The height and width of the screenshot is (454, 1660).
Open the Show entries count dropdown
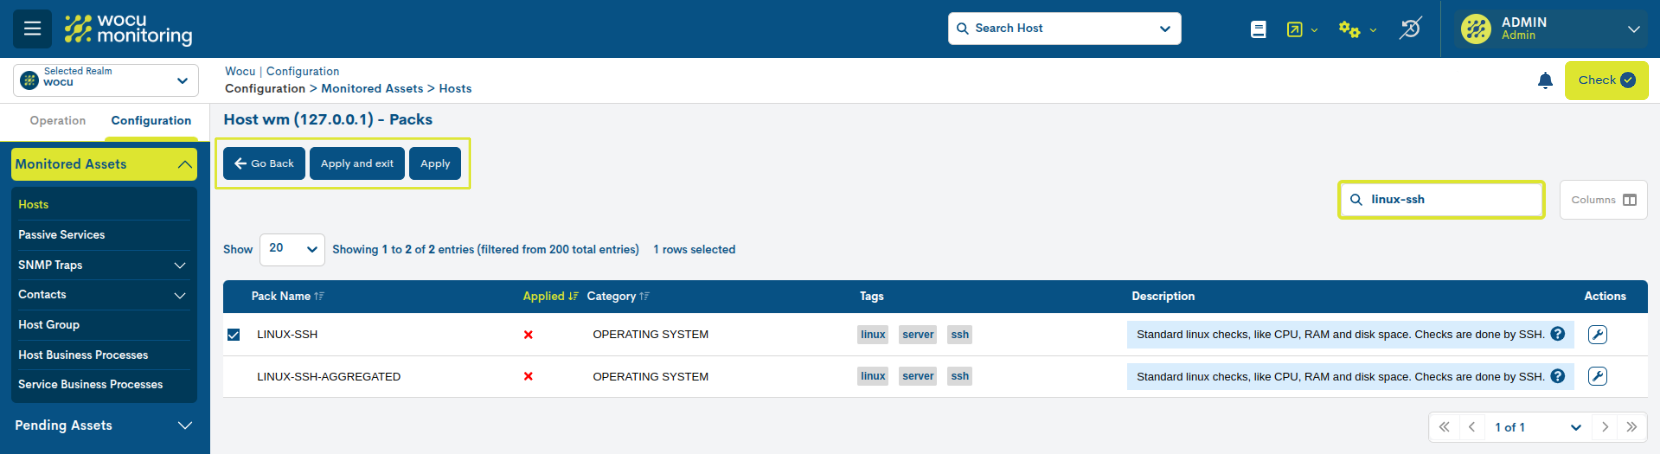tap(292, 249)
